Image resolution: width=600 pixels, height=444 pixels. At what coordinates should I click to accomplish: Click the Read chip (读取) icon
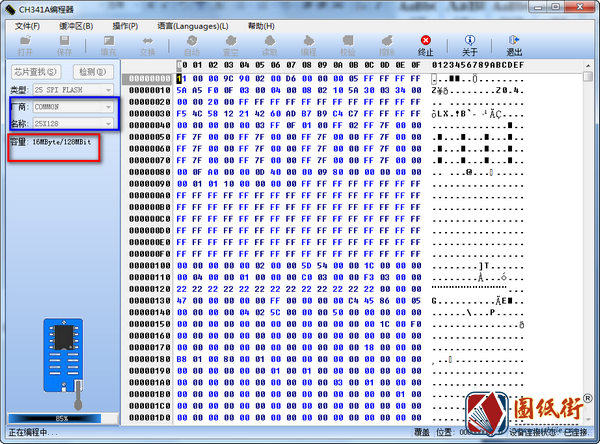point(269,44)
